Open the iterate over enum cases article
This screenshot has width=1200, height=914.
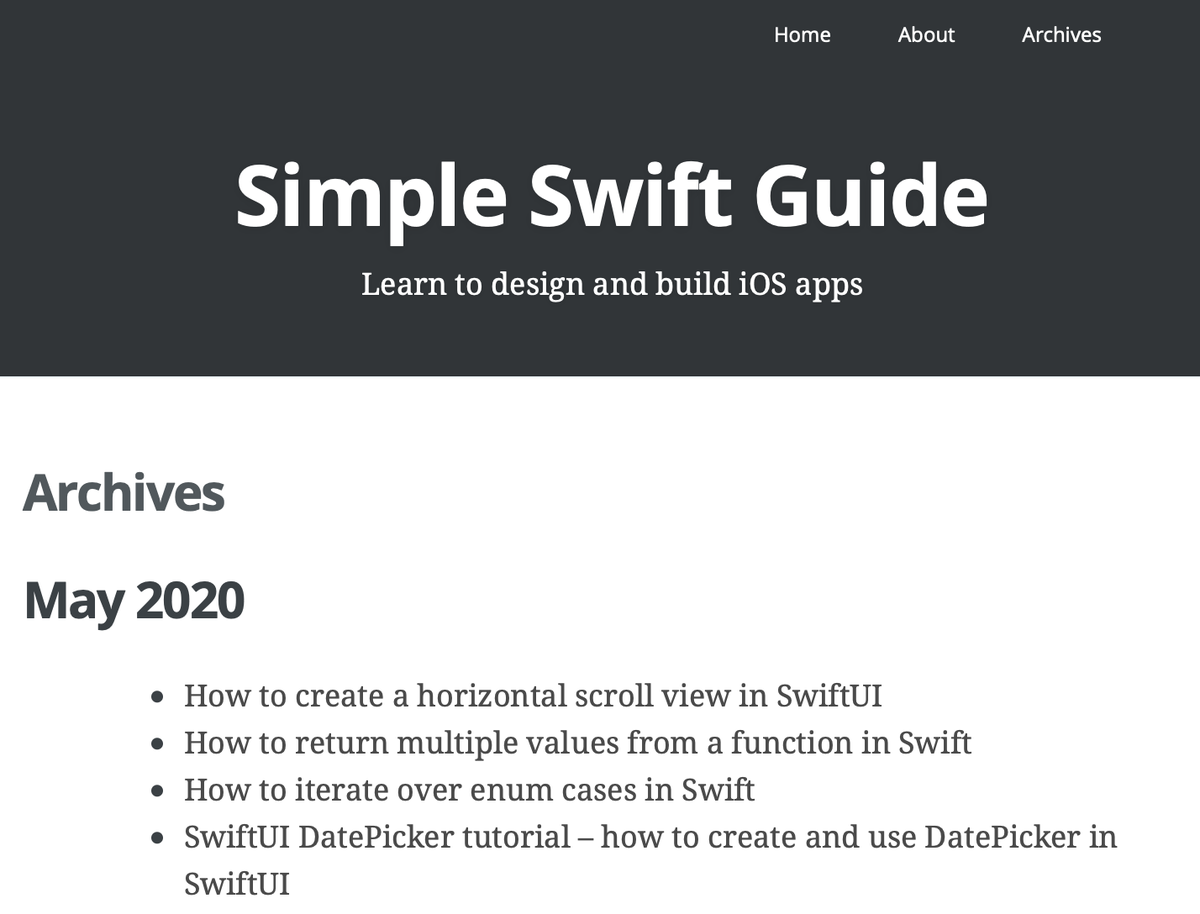[468, 789]
